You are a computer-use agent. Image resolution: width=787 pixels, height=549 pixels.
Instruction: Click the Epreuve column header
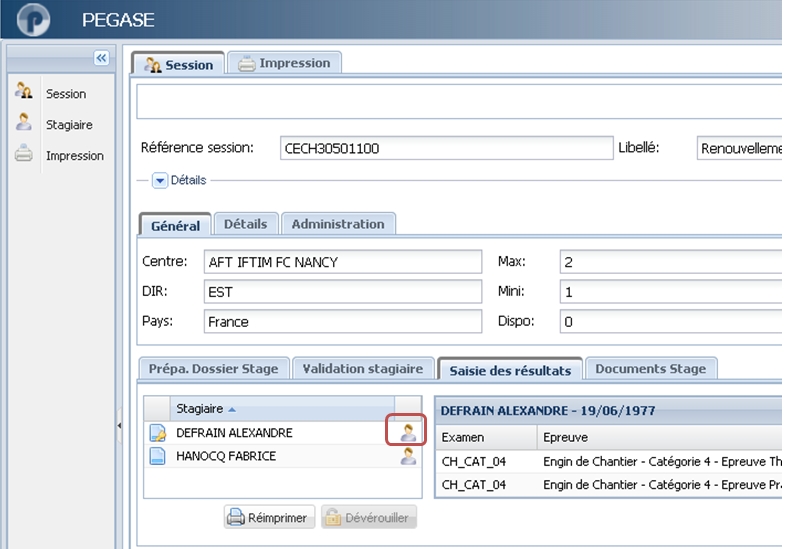pos(660,437)
